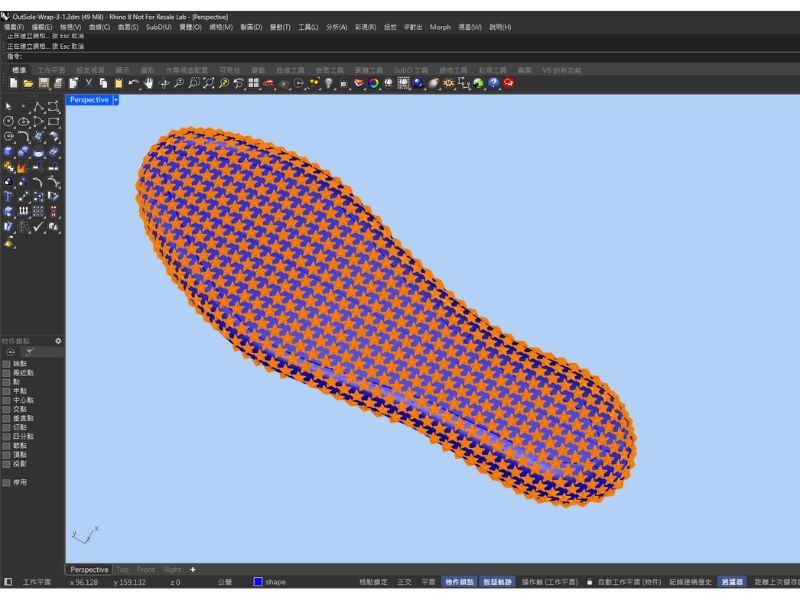The height and width of the screenshot is (600, 800).
Task: Select the pointer selection tool in sidebar
Action: (x=9, y=107)
